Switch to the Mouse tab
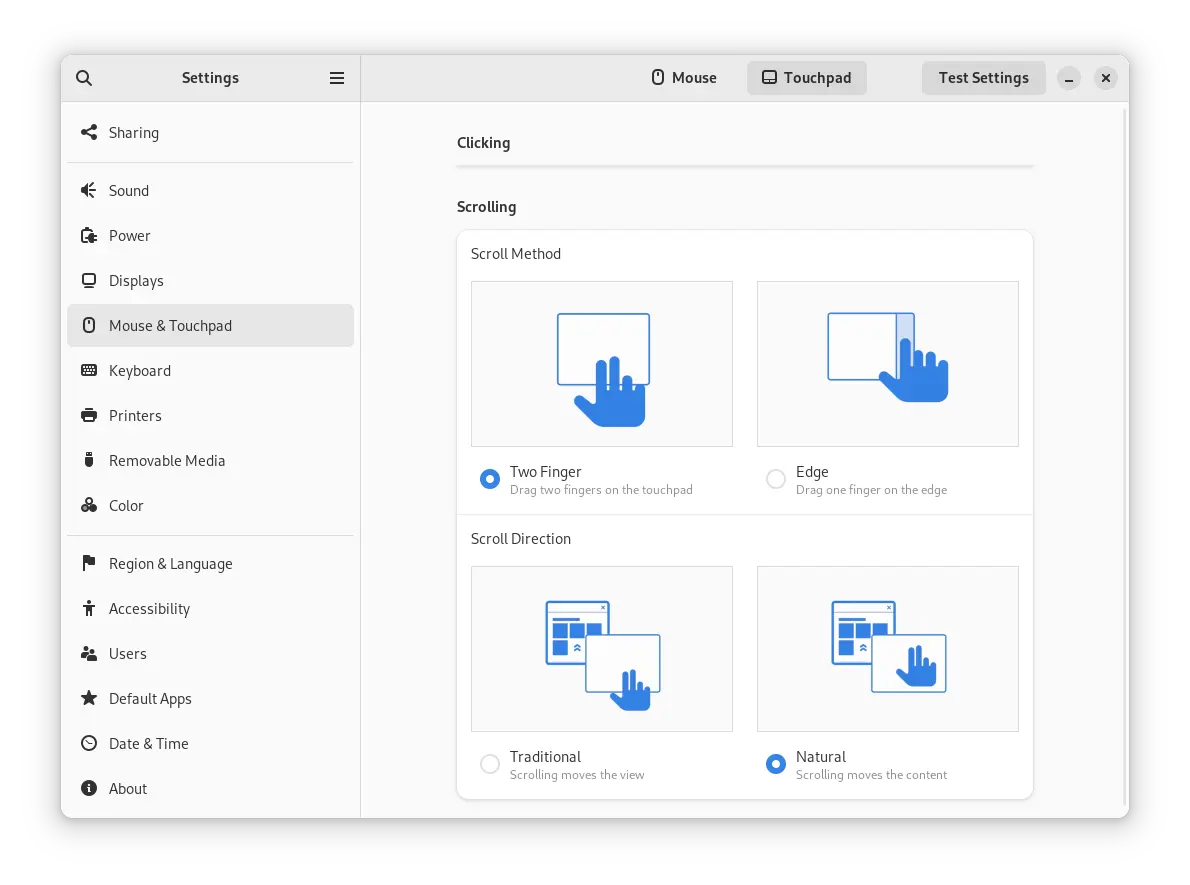The width and height of the screenshot is (1190, 885). pos(684,78)
